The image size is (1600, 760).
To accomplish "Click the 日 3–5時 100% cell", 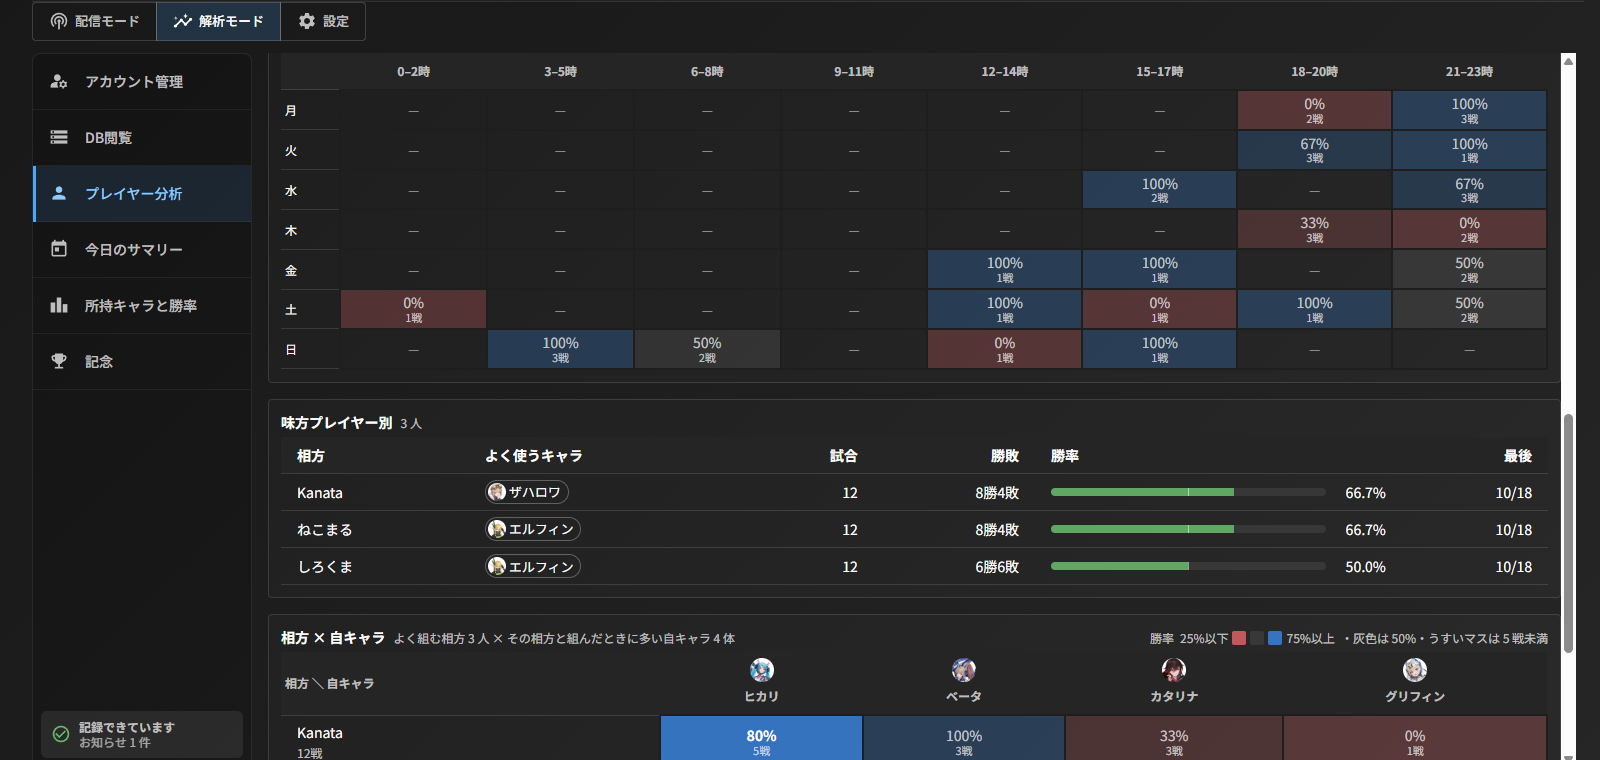I will coord(561,350).
